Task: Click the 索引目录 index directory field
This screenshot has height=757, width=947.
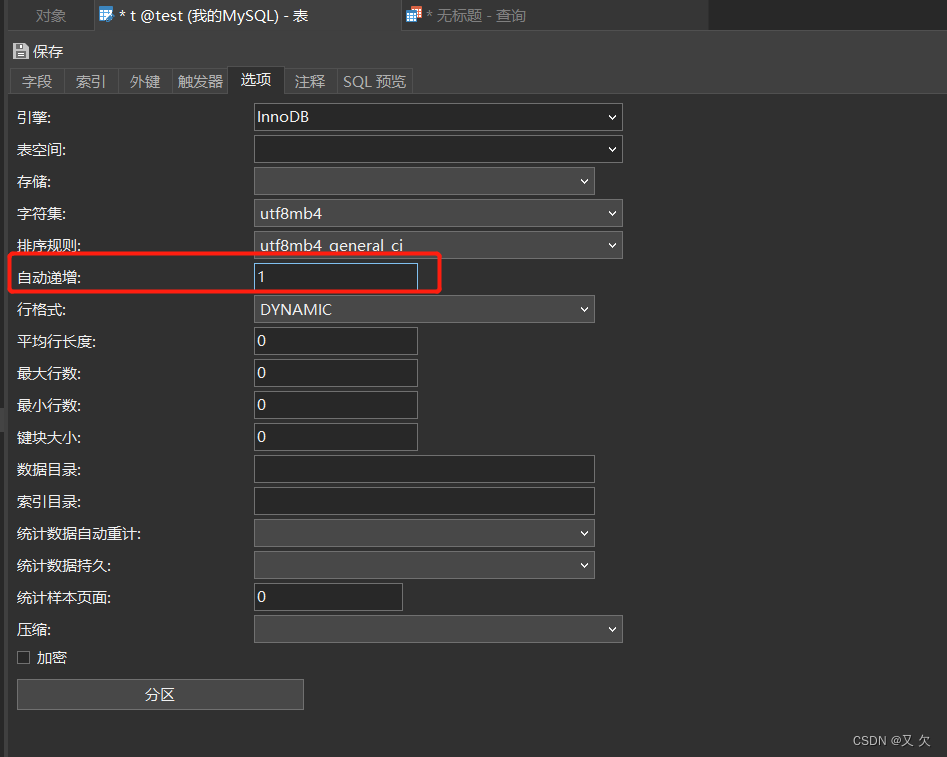Action: coord(425,501)
